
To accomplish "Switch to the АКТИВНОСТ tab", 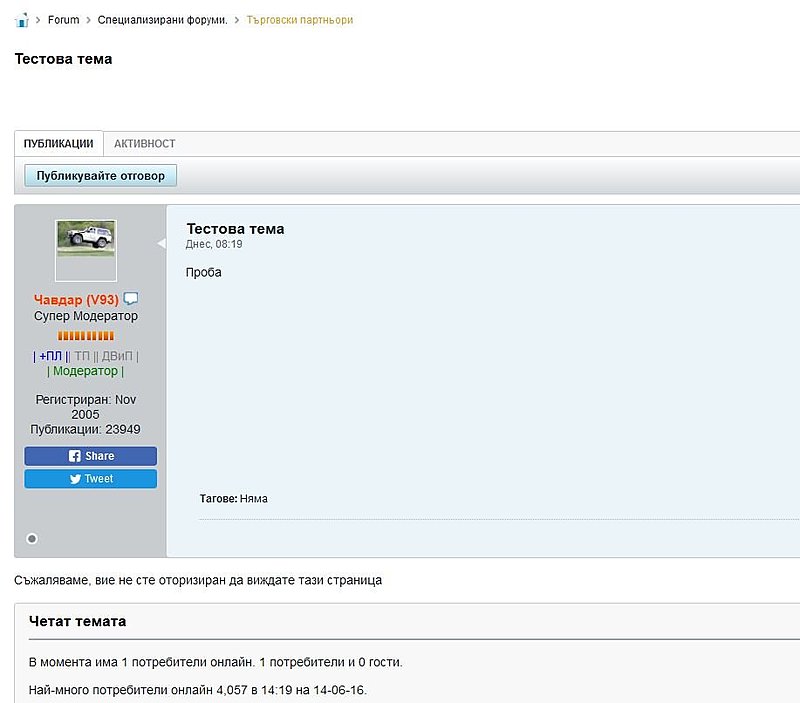I will click(145, 144).
